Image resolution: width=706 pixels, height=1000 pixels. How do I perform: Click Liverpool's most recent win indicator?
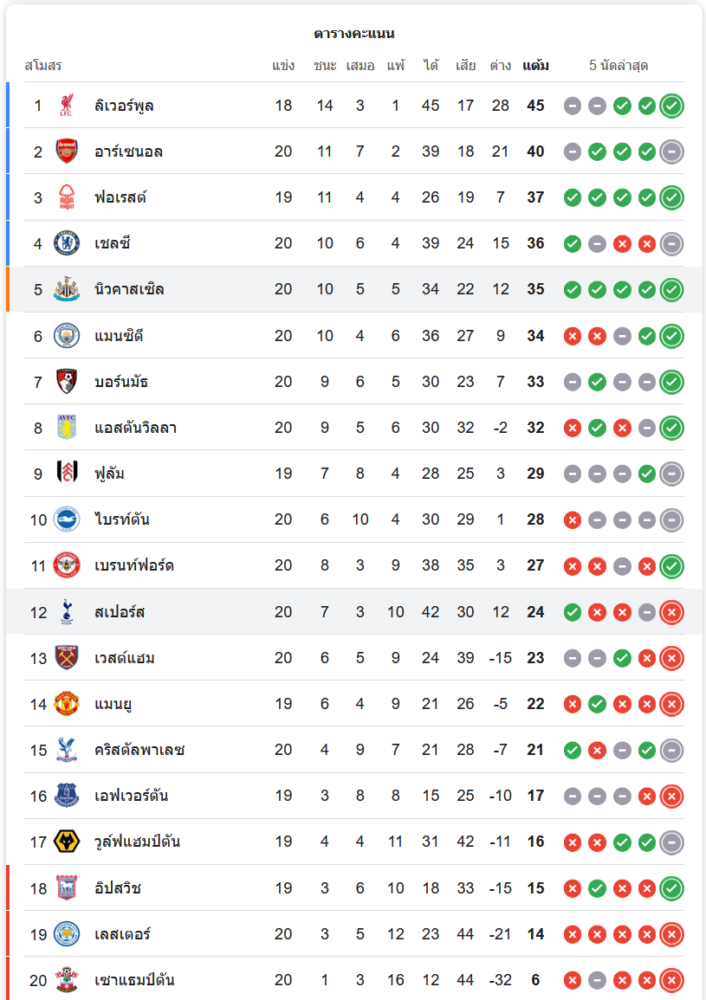[x=672, y=105]
